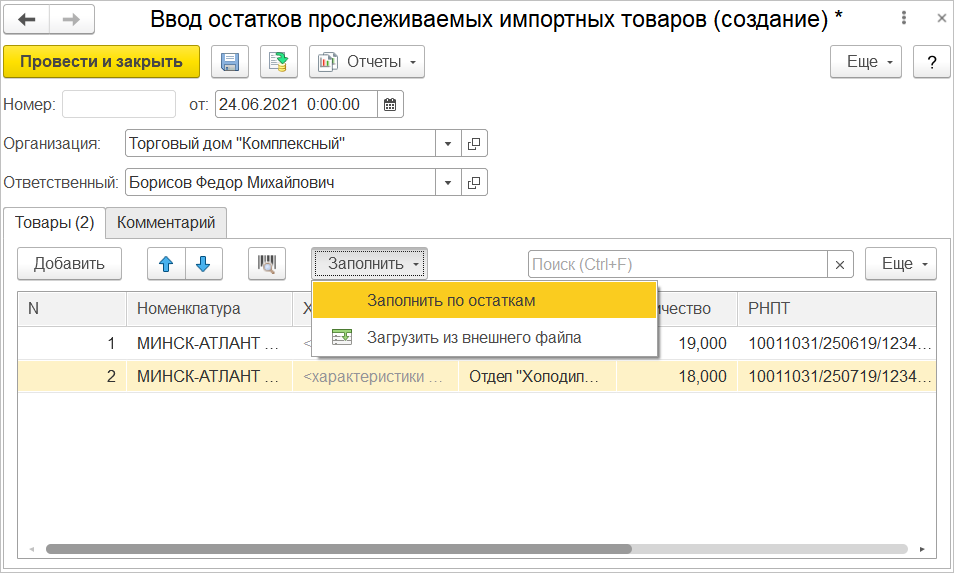
Task: Click the barcode scanner search icon
Action: click(267, 264)
